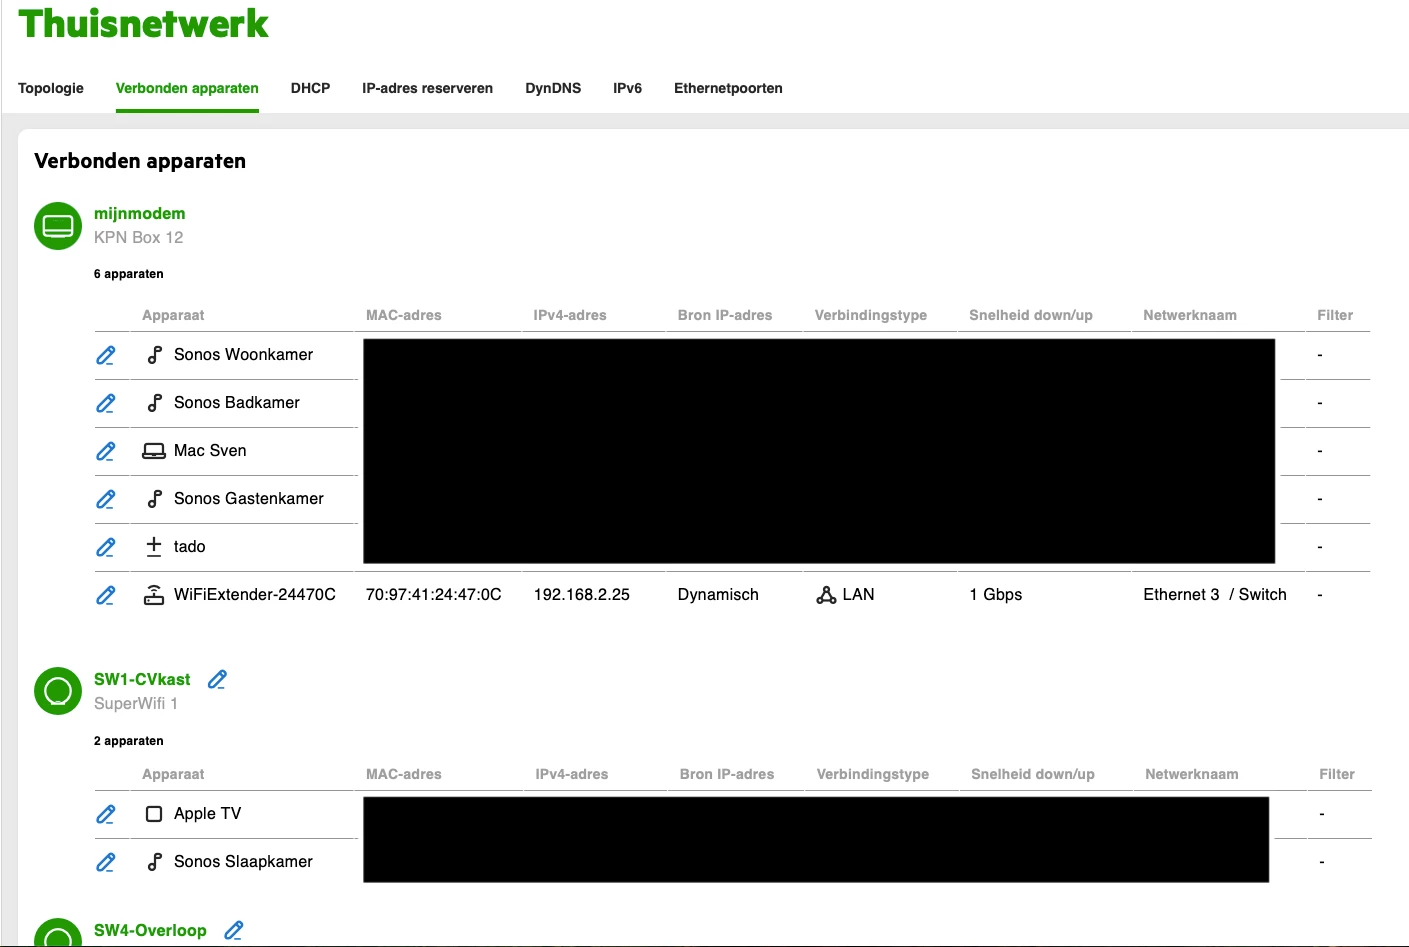Image resolution: width=1409 pixels, height=947 pixels.
Task: Click the 2 apparaten count
Action: [x=129, y=741]
